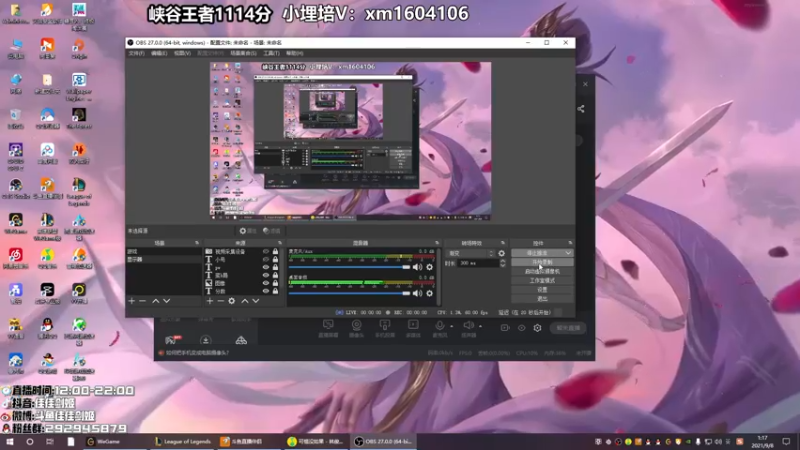The image size is (800, 450).
Task: Click the 工作室模式 button
Action: 542,281
